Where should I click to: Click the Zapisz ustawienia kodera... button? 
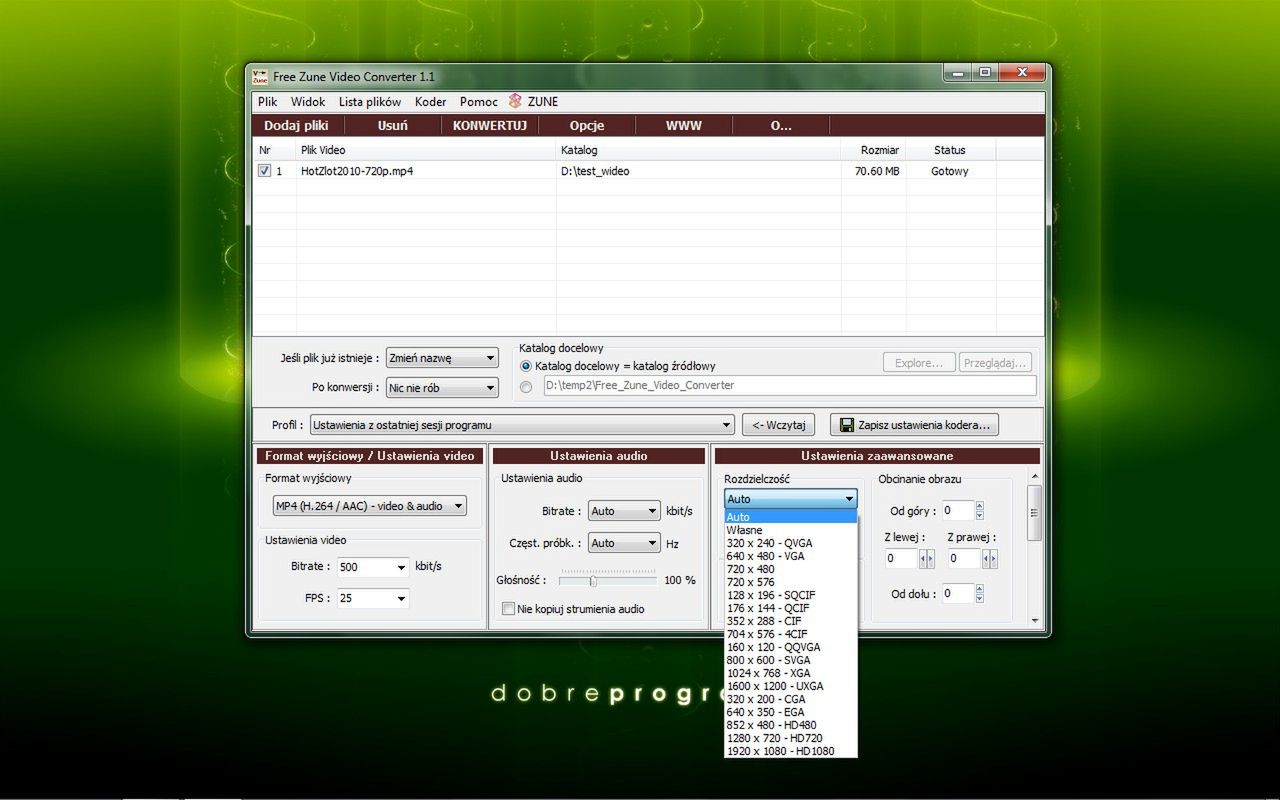(x=915, y=425)
